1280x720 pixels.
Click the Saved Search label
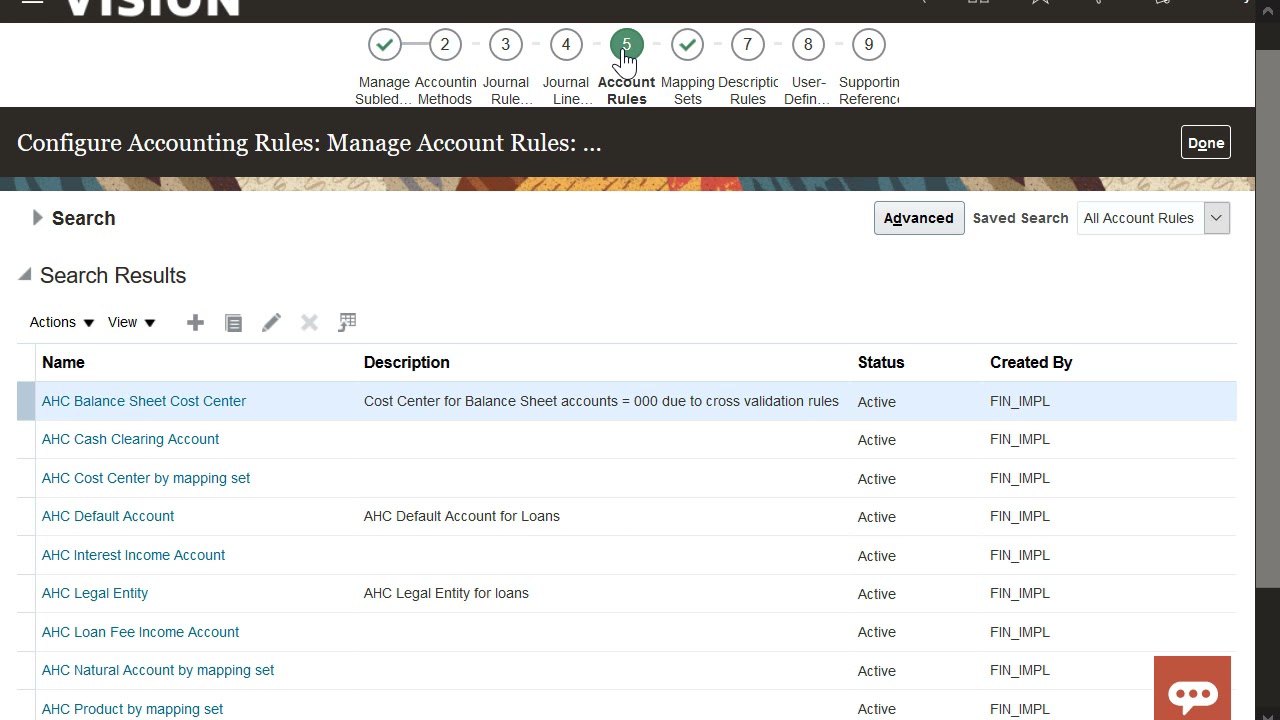[x=1020, y=218]
